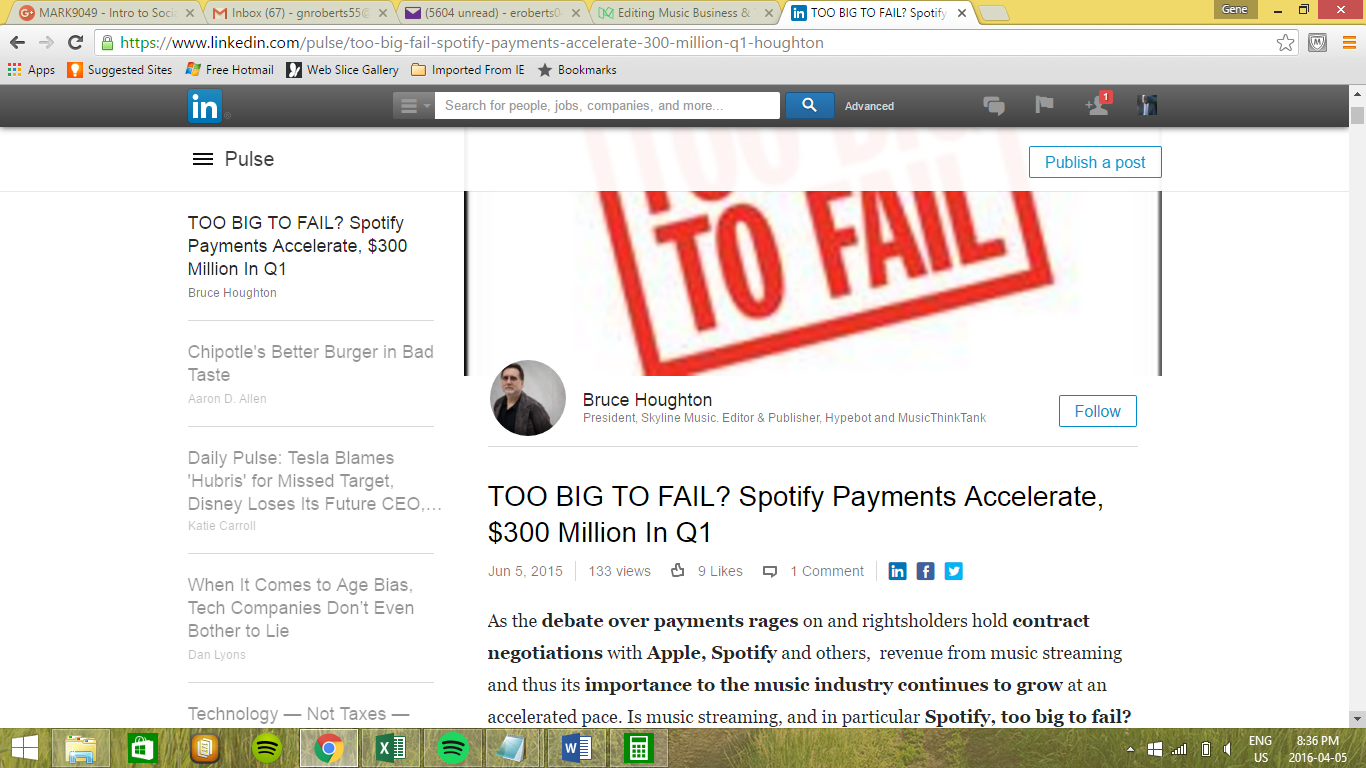
Task: Expand the Pulse hamburger menu
Action: (x=203, y=159)
